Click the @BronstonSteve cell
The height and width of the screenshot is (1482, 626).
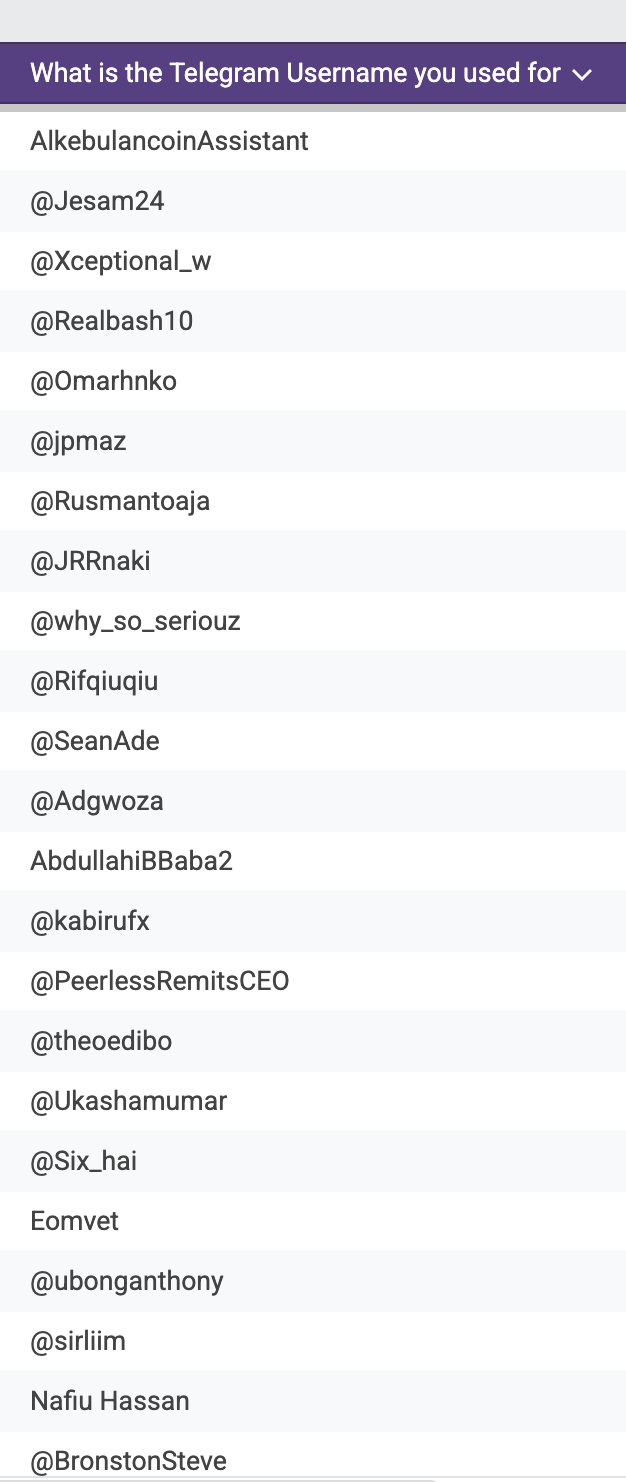tap(313, 1456)
